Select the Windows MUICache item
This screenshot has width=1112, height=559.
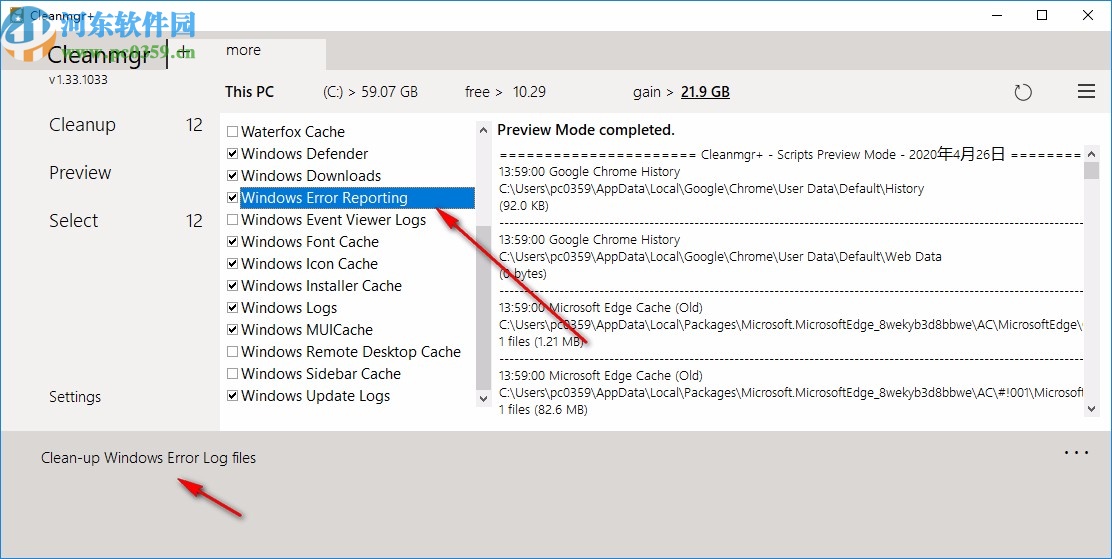click(306, 330)
